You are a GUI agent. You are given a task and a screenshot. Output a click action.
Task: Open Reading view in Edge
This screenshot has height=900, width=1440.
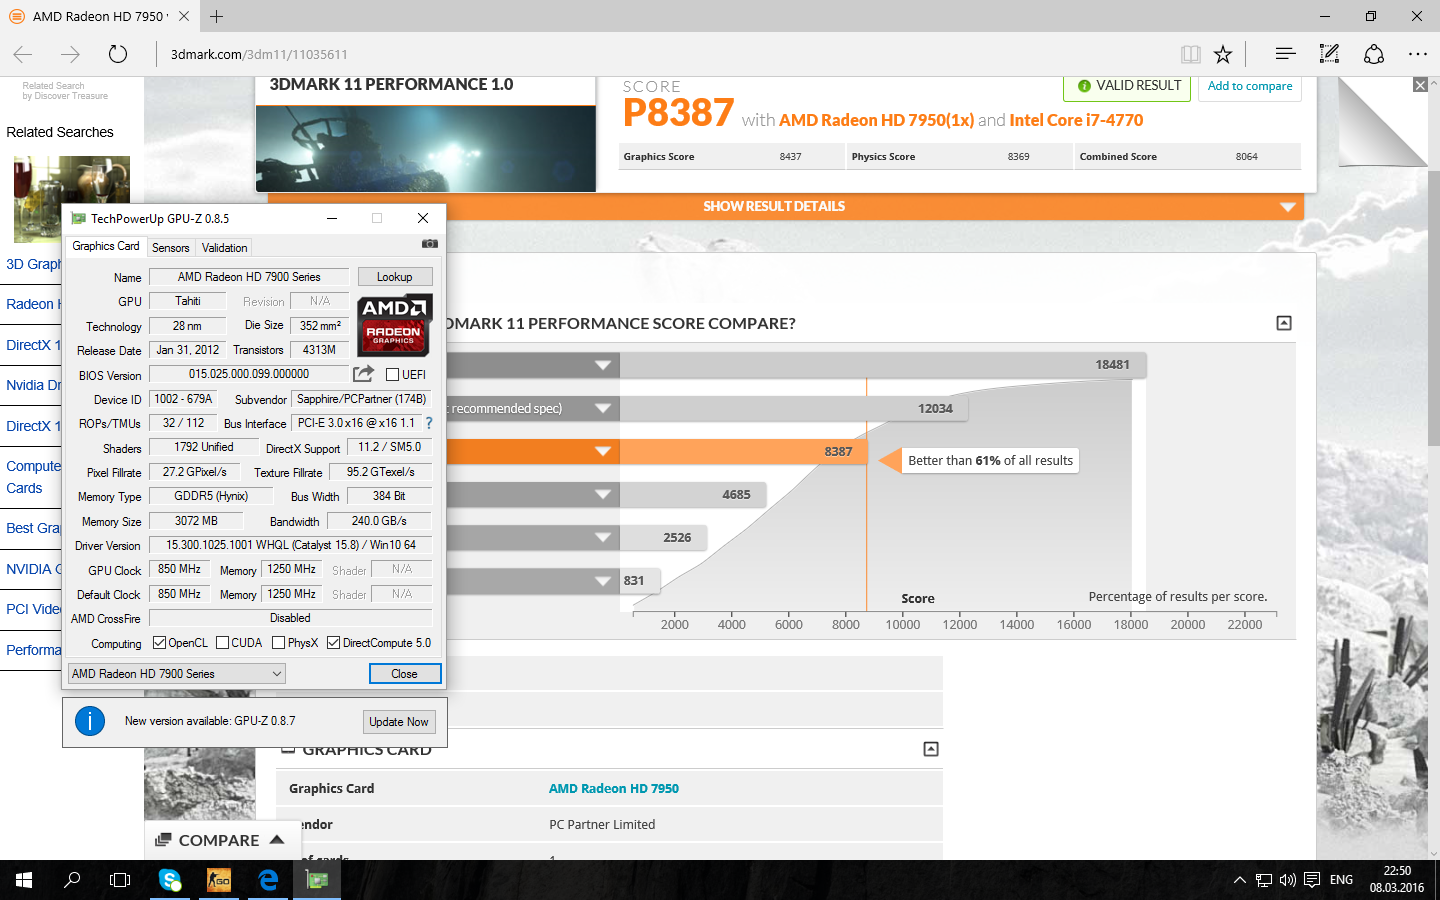pos(1190,54)
